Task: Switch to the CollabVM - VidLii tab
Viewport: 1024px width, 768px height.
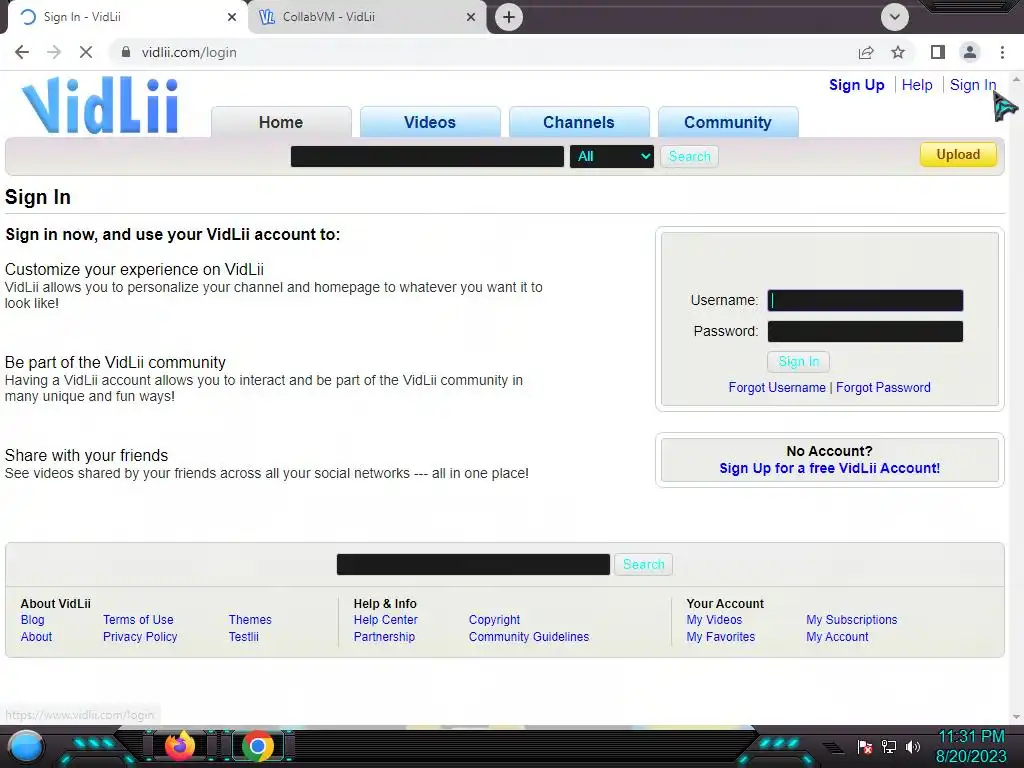Action: (367, 17)
